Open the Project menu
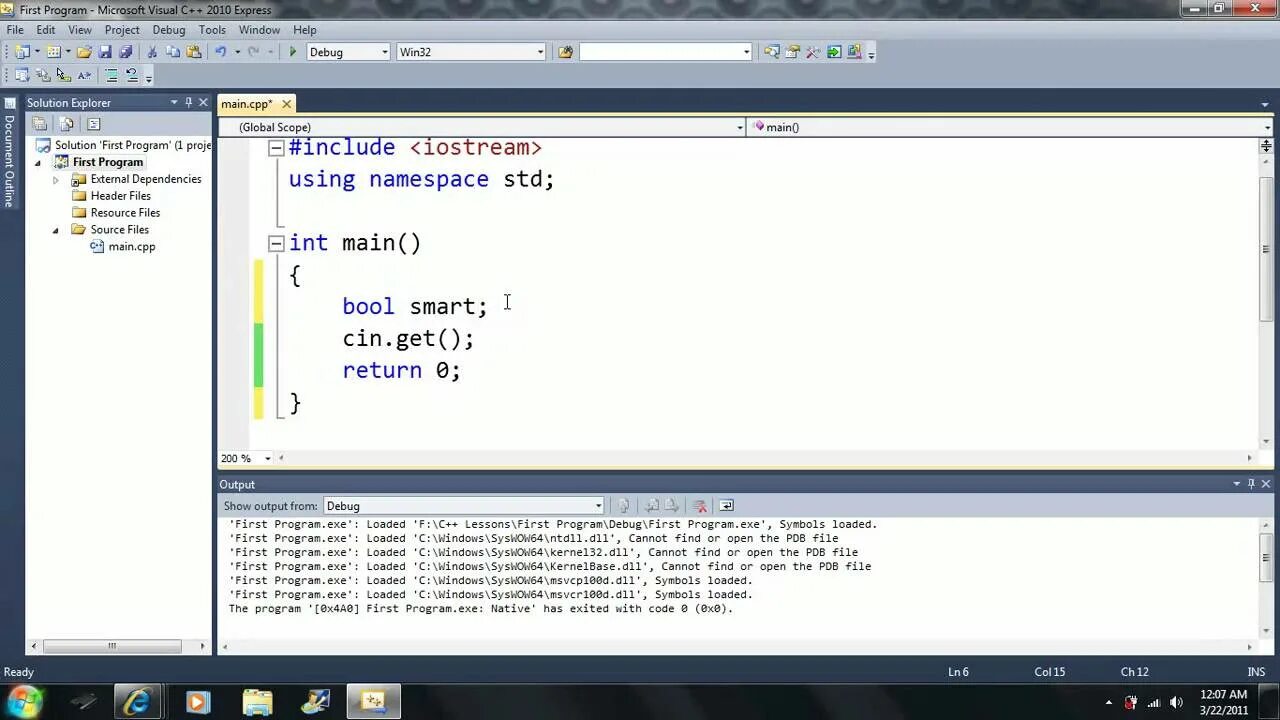The width and height of the screenshot is (1280, 720). [122, 30]
